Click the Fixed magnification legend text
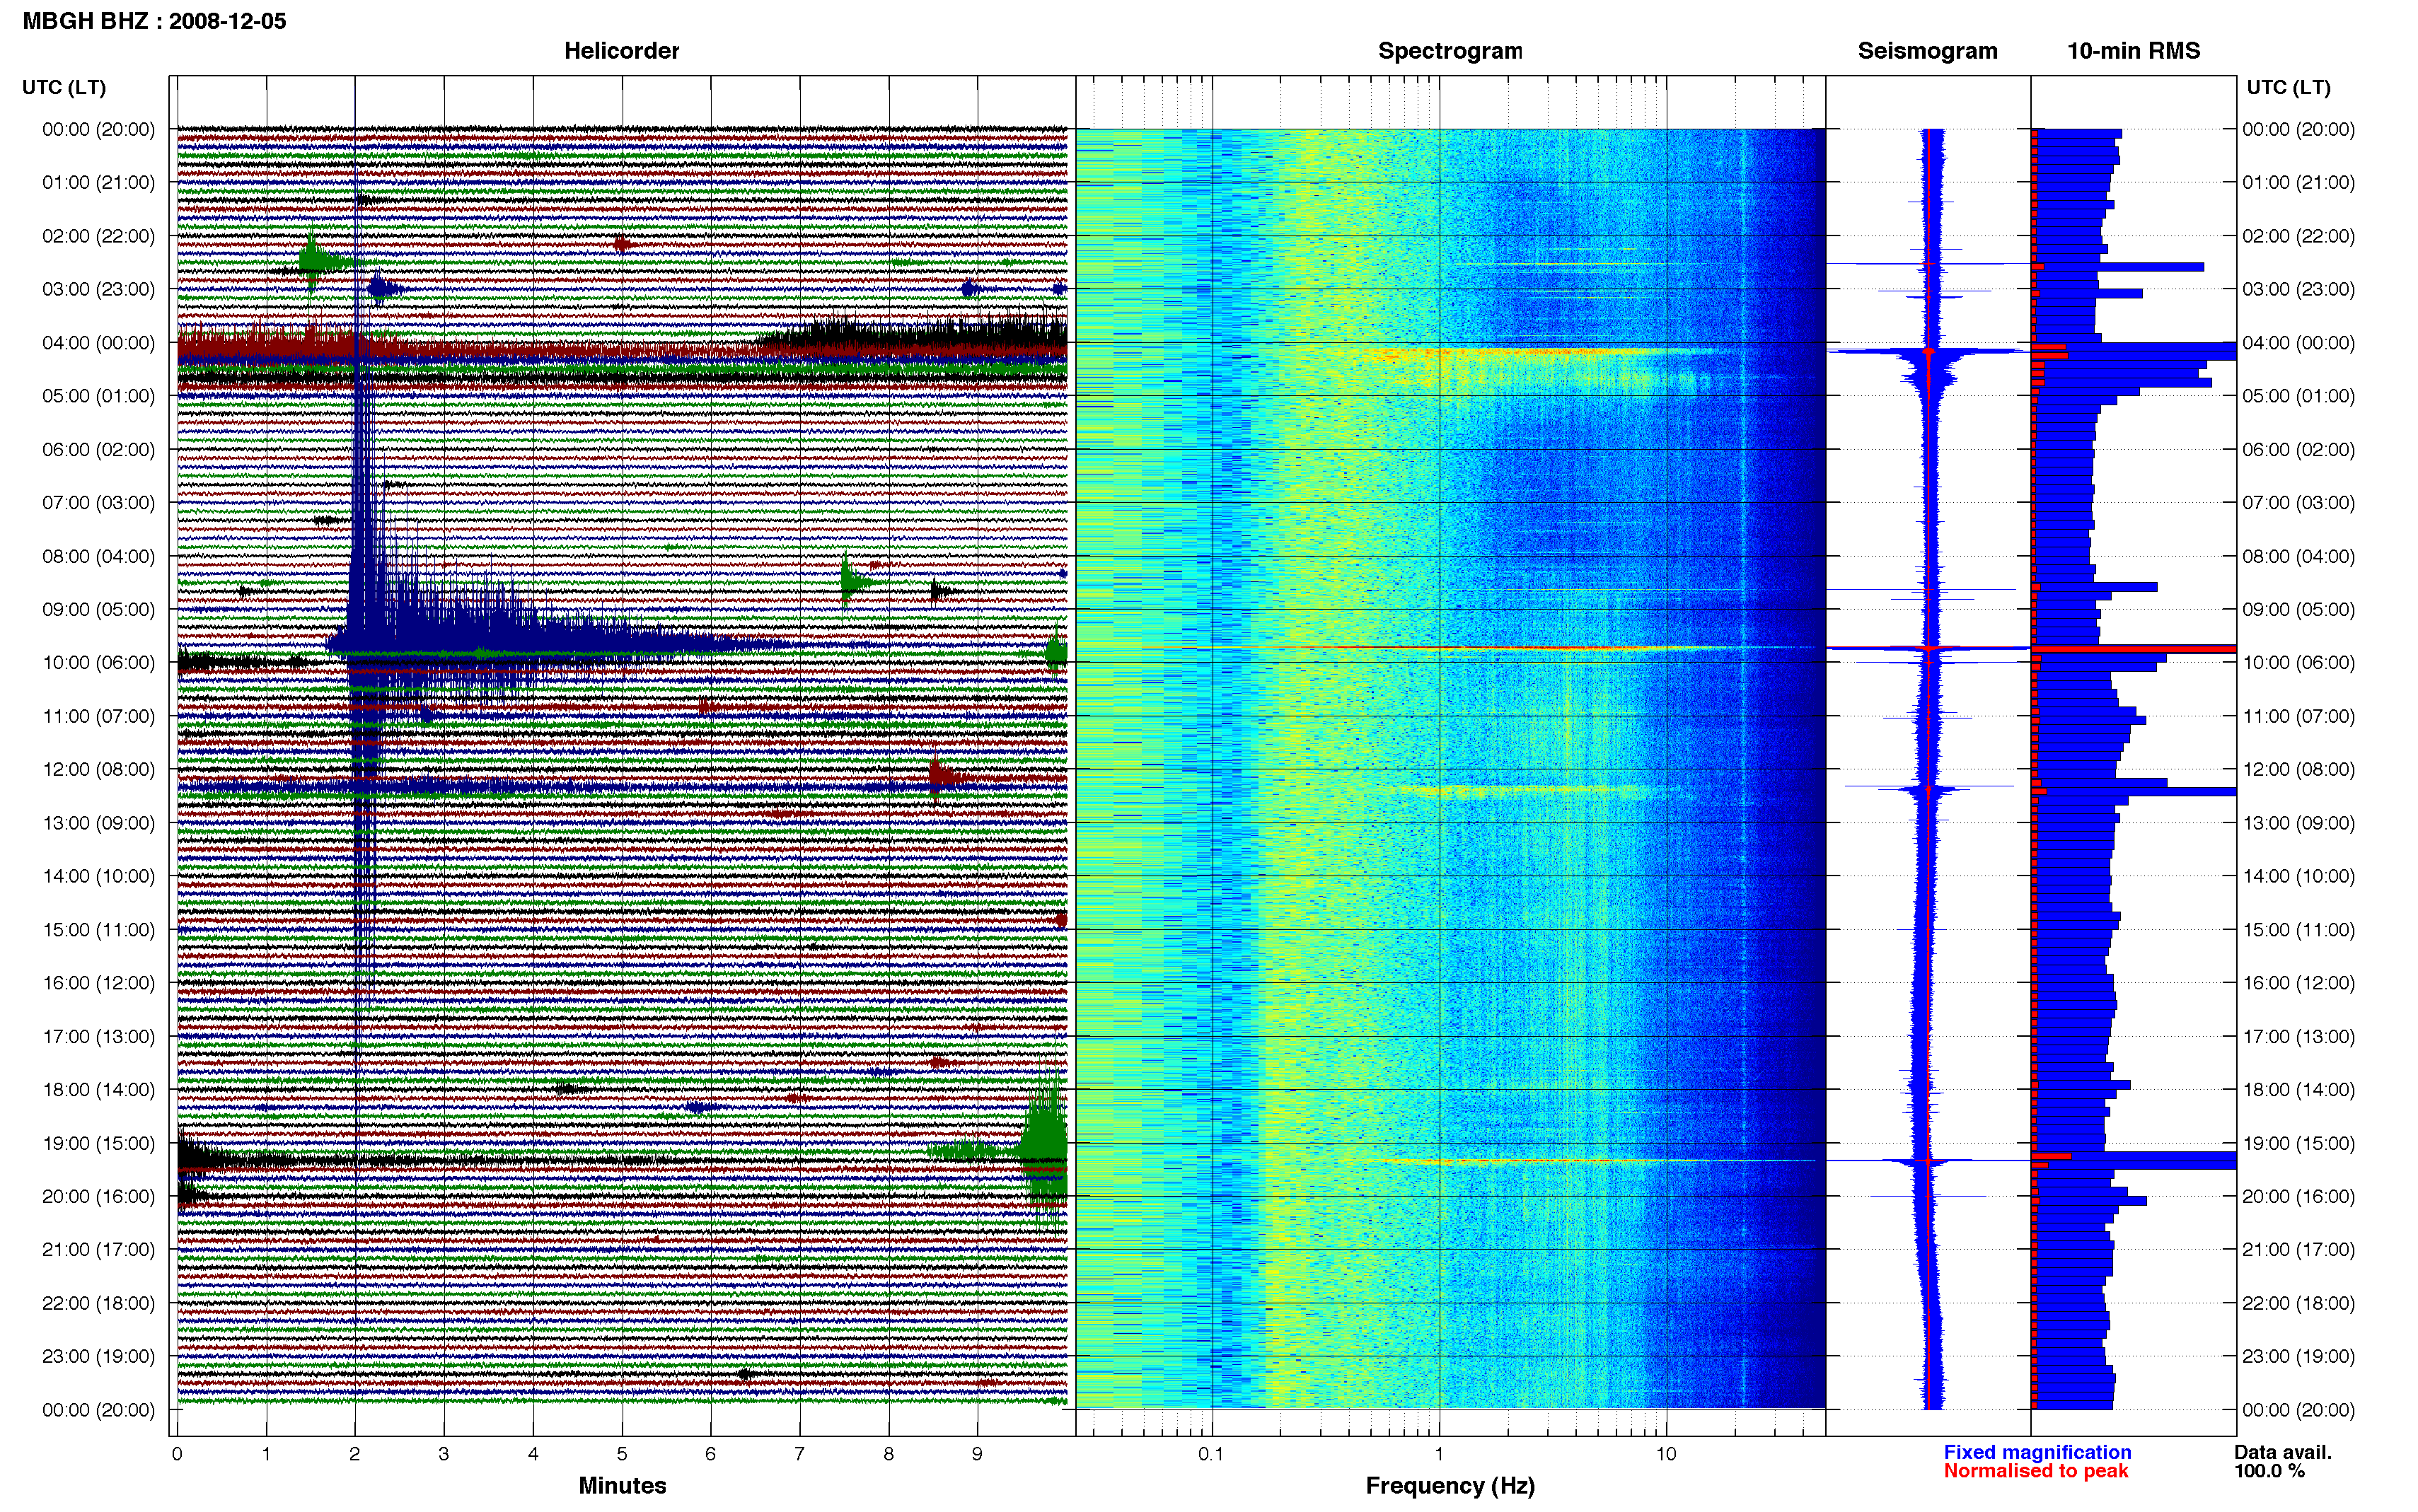This screenshot has width=2418, height=1512. coord(2037,1452)
